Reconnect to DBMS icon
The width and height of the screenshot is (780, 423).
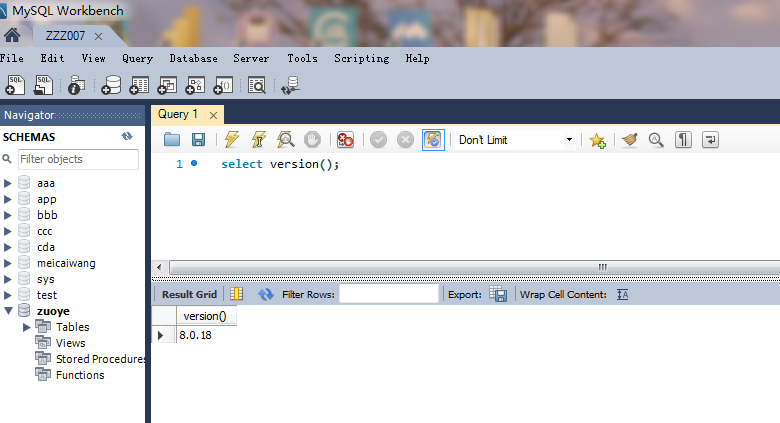(291, 85)
